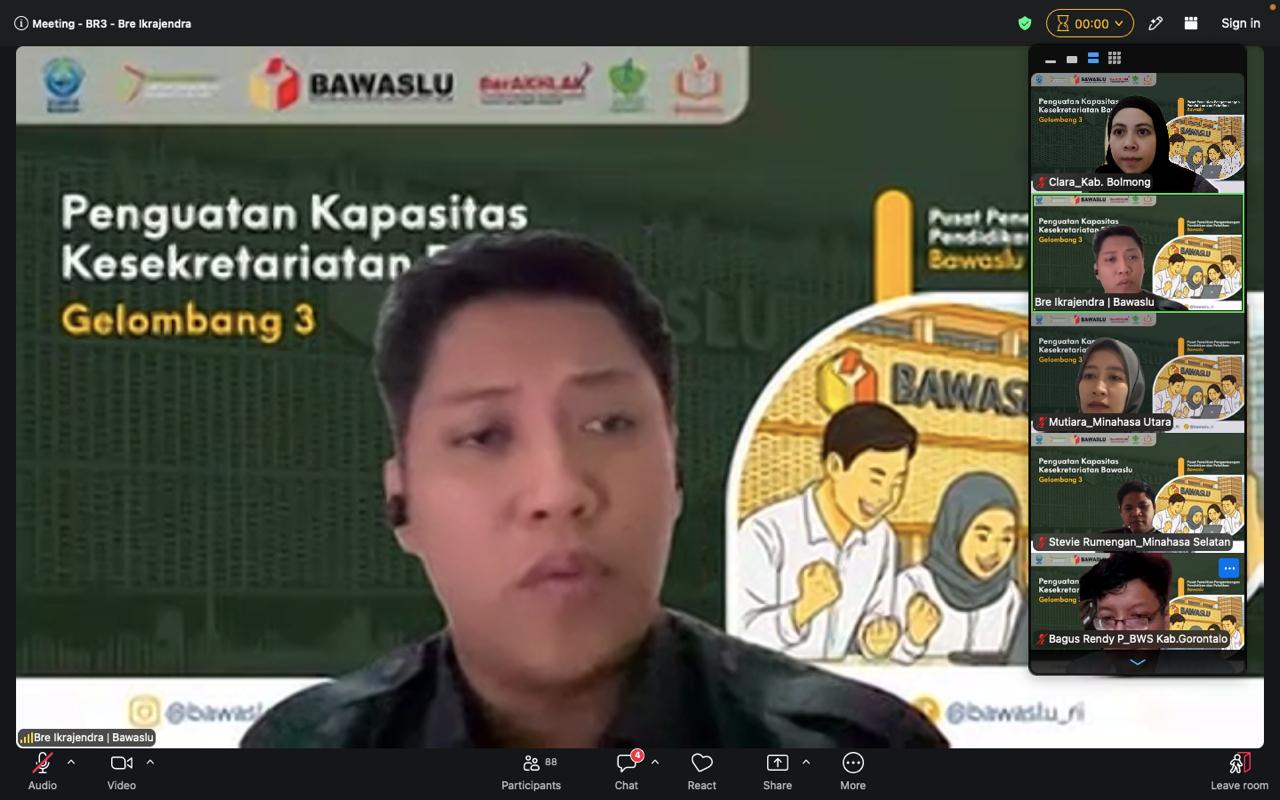This screenshot has height=800, width=1280.
Task: Open the Participants panel
Action: [x=531, y=770]
